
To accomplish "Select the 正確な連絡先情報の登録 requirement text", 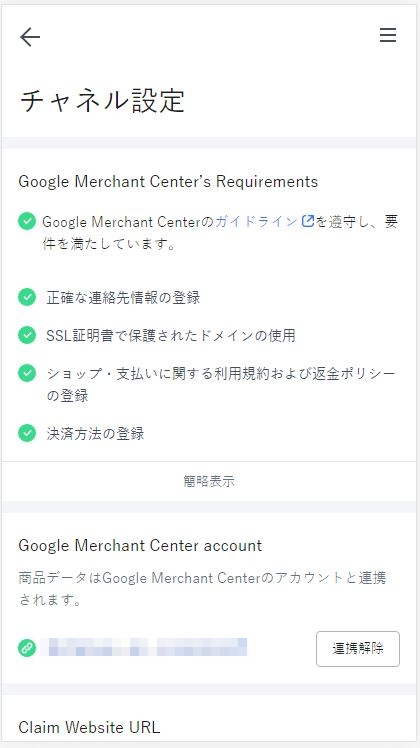I will (x=123, y=298).
